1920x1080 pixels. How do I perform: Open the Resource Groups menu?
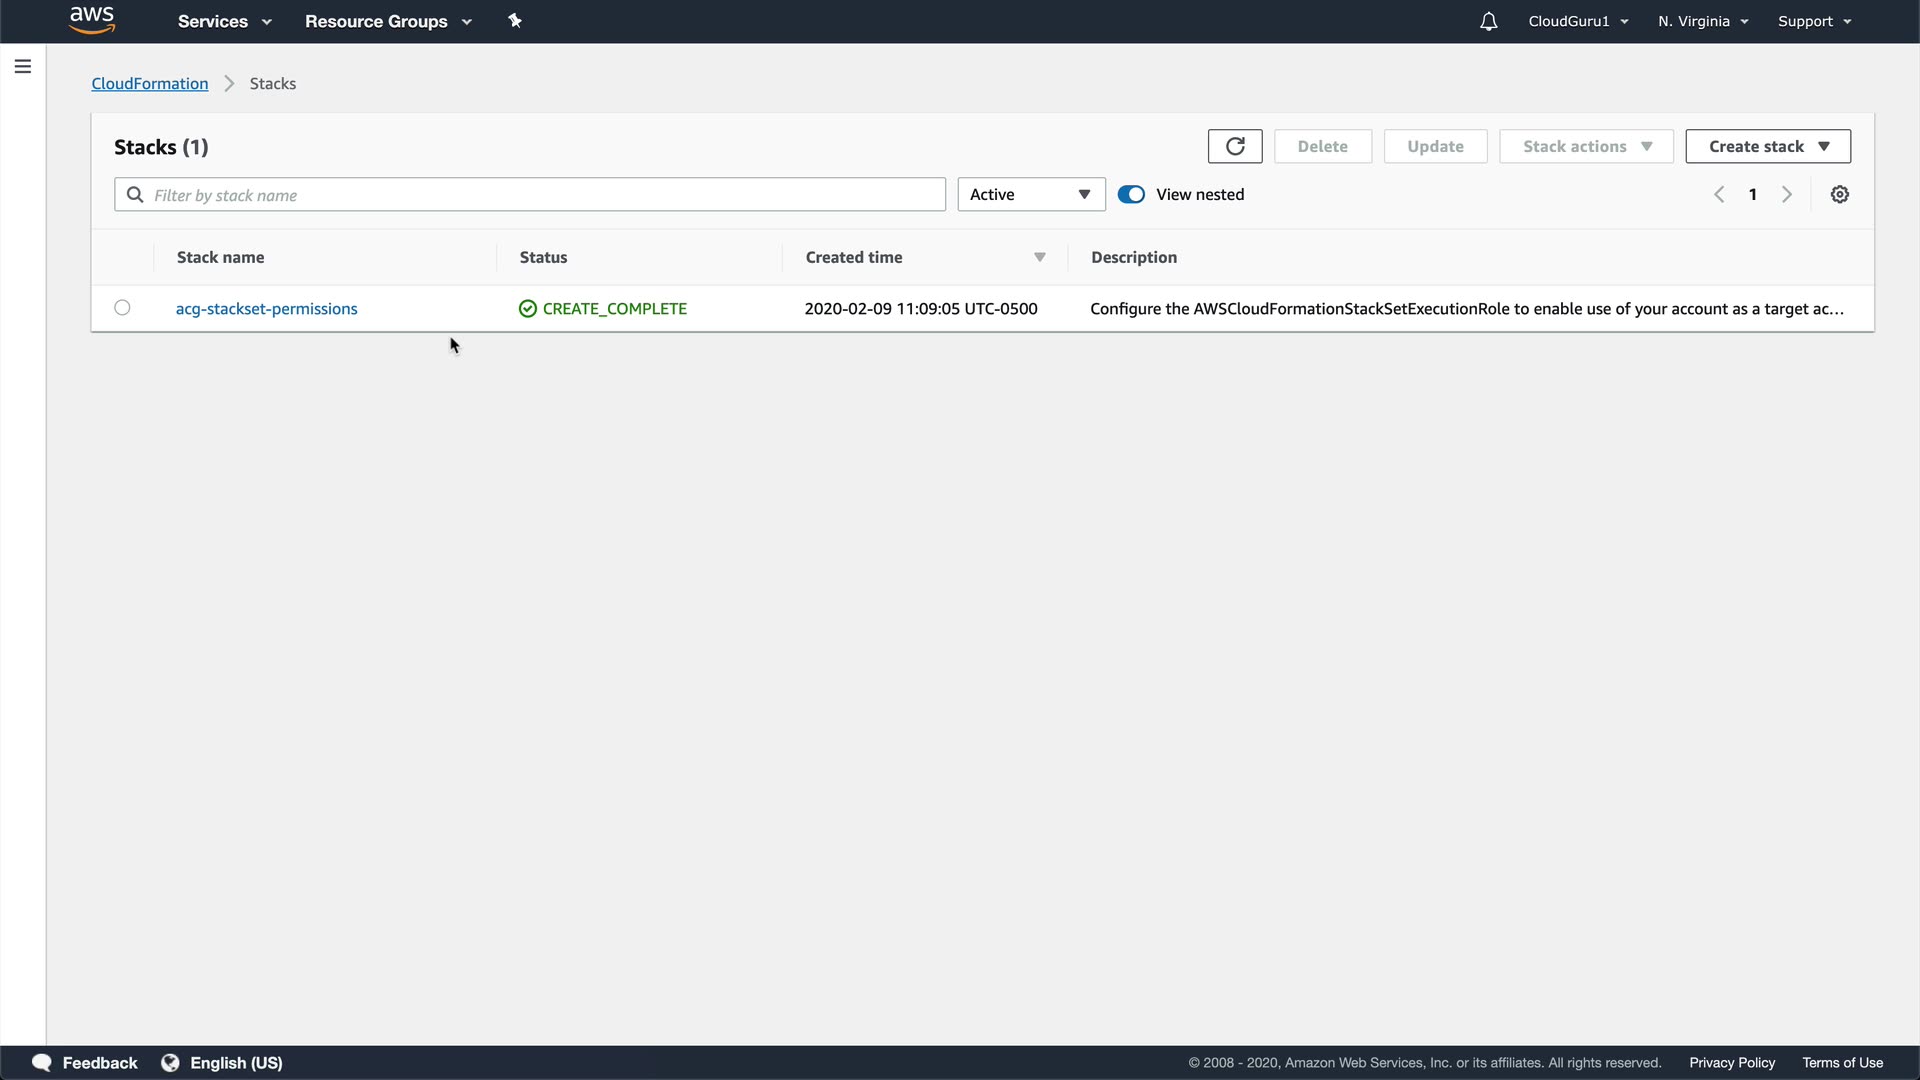(x=387, y=22)
